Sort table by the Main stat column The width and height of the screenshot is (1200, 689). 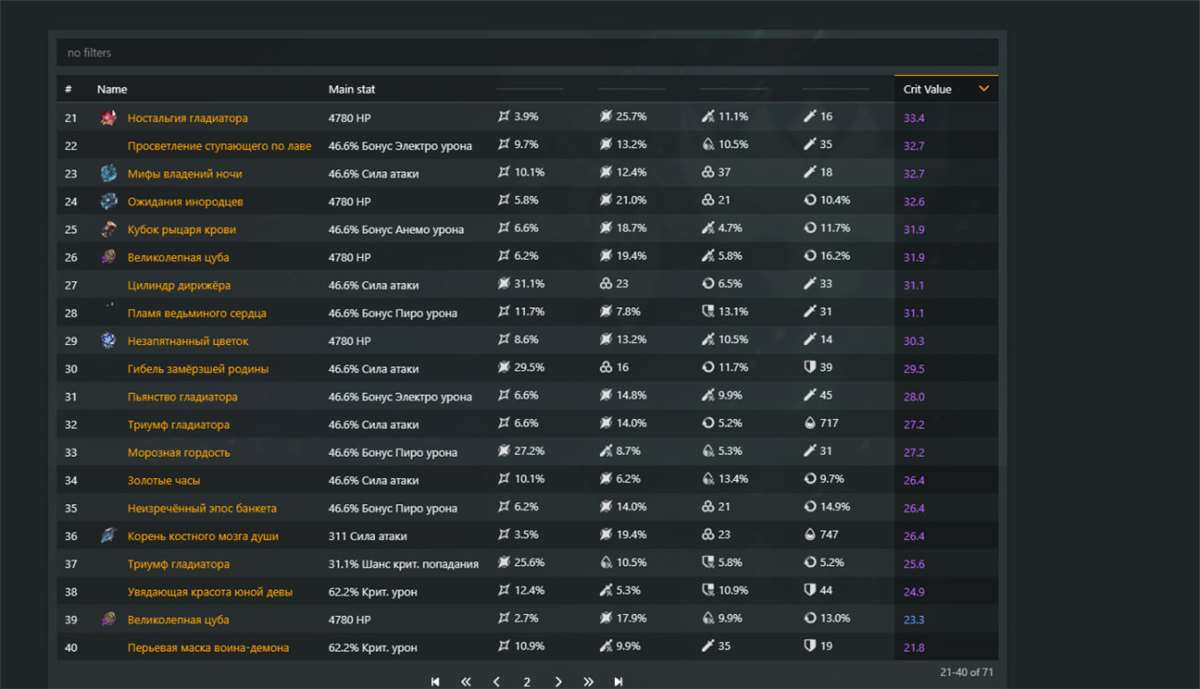pyautogui.click(x=352, y=90)
